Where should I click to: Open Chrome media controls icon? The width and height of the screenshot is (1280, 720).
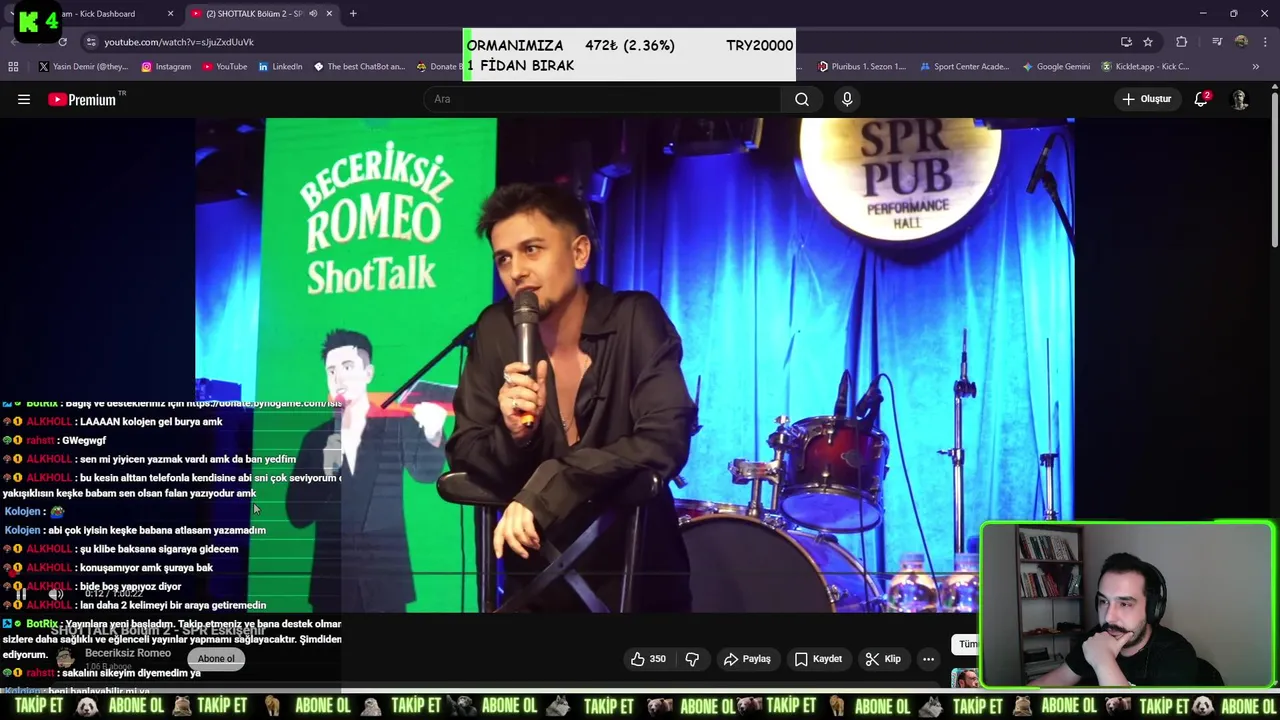(1216, 42)
